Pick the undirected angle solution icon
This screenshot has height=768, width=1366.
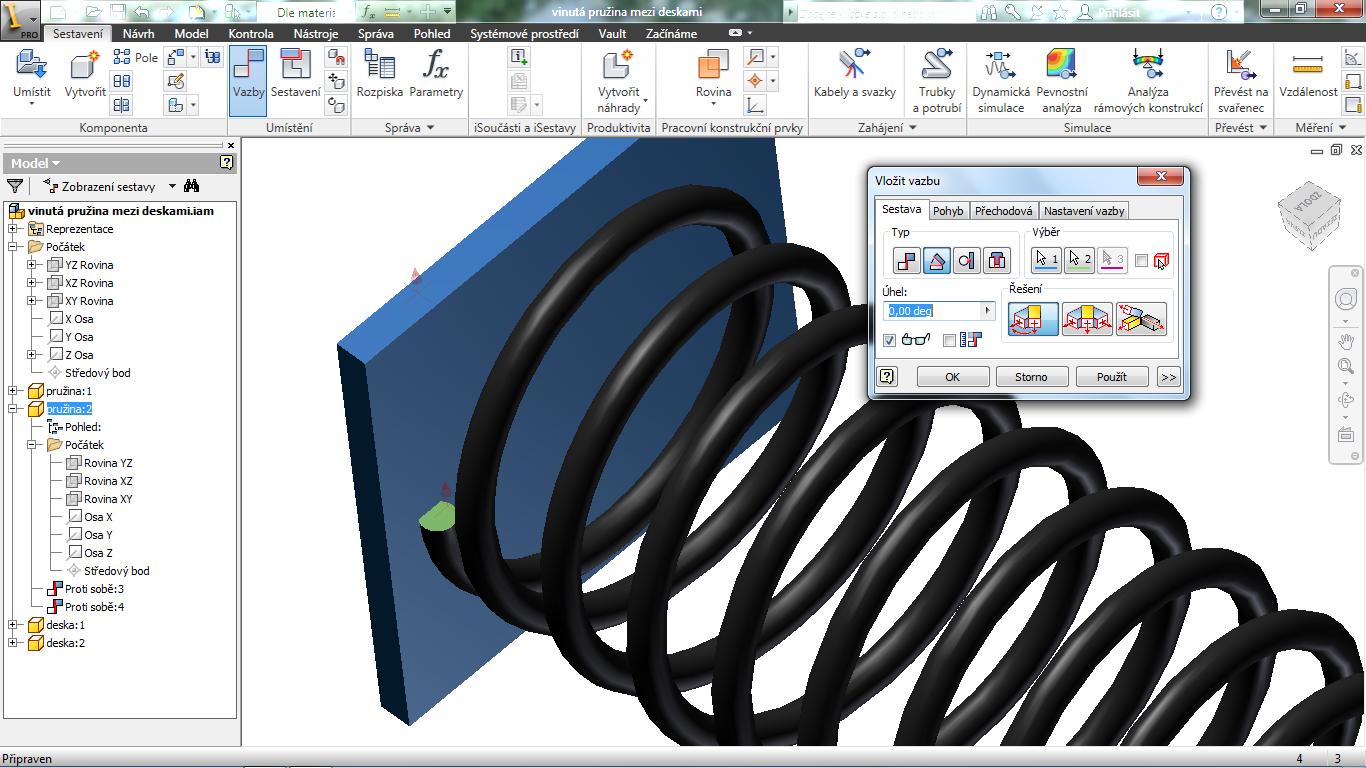[x=1087, y=320]
